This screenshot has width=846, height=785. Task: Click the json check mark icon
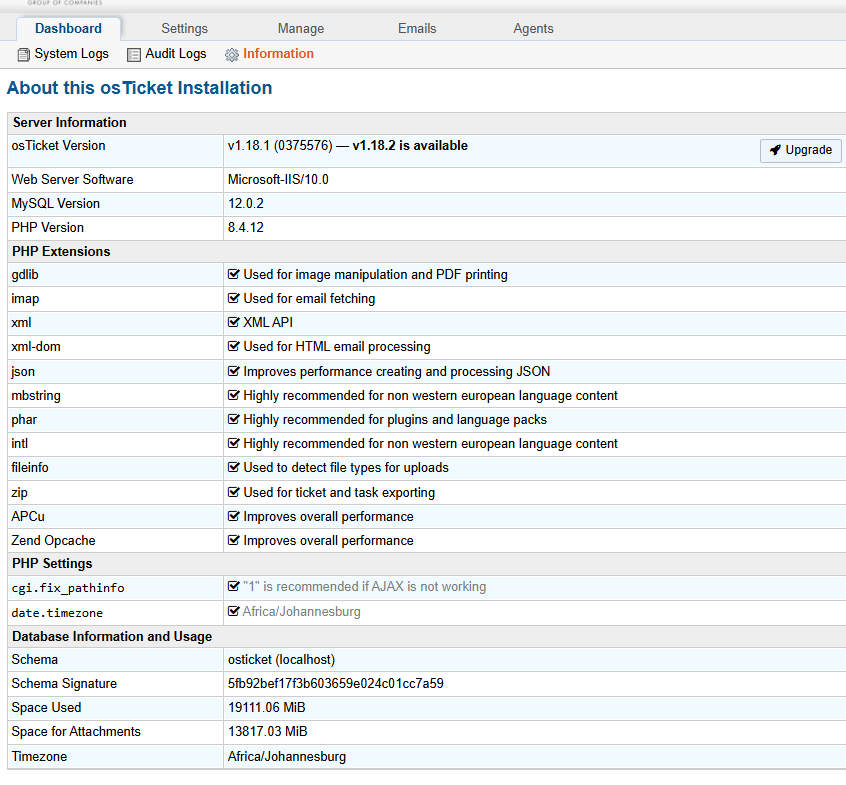point(233,371)
